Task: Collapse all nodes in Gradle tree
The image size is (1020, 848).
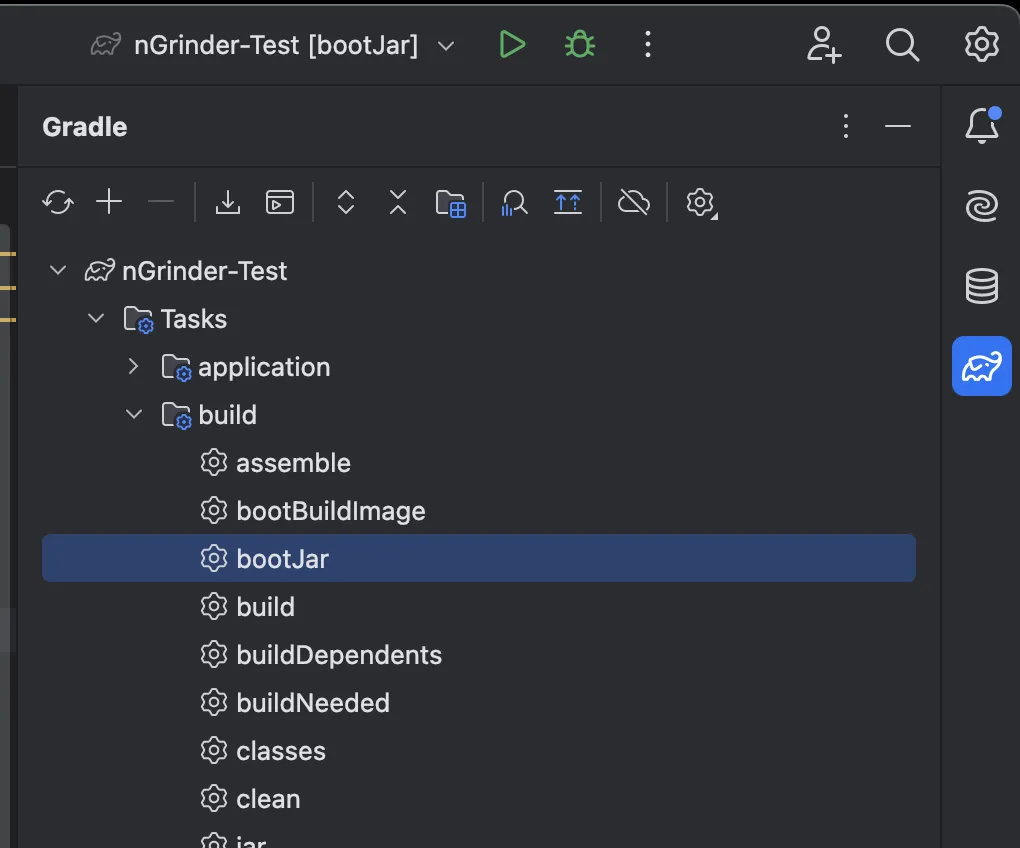Action: click(397, 202)
